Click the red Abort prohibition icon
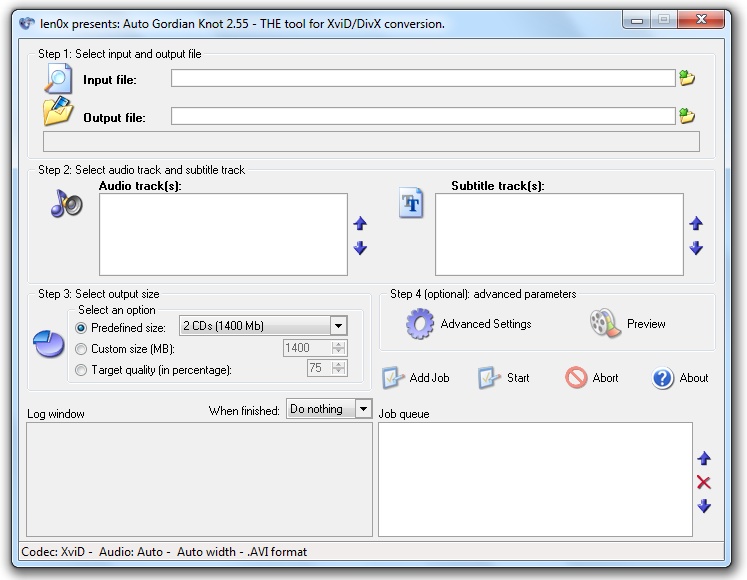The image size is (747, 580). pyautogui.click(x=576, y=377)
